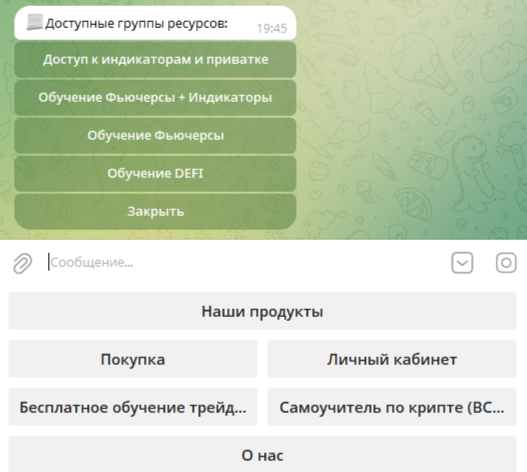
Task: Open 'Личный кабинет'
Action: click(x=392, y=359)
